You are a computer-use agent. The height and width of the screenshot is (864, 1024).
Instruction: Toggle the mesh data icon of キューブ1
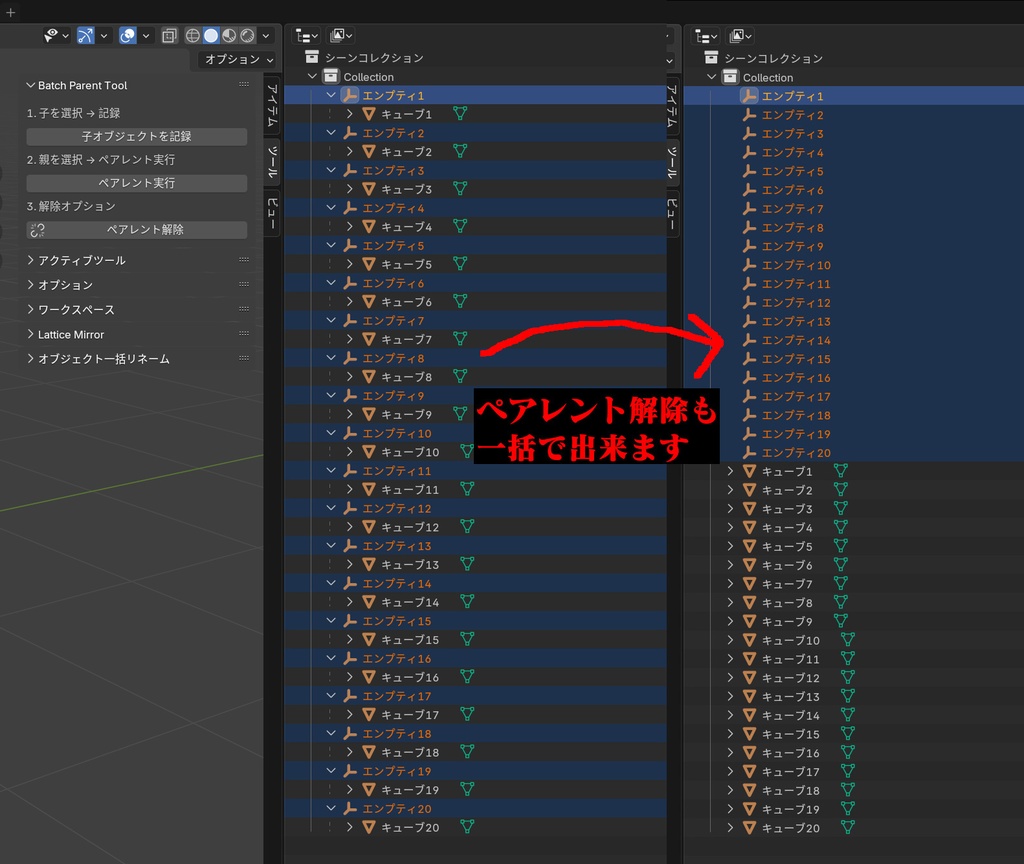coord(460,113)
